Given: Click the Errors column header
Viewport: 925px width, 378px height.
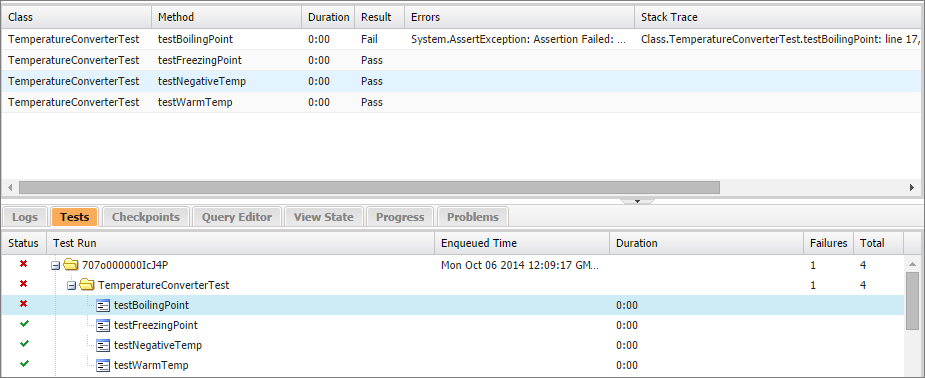Looking at the screenshot, I should [519, 17].
